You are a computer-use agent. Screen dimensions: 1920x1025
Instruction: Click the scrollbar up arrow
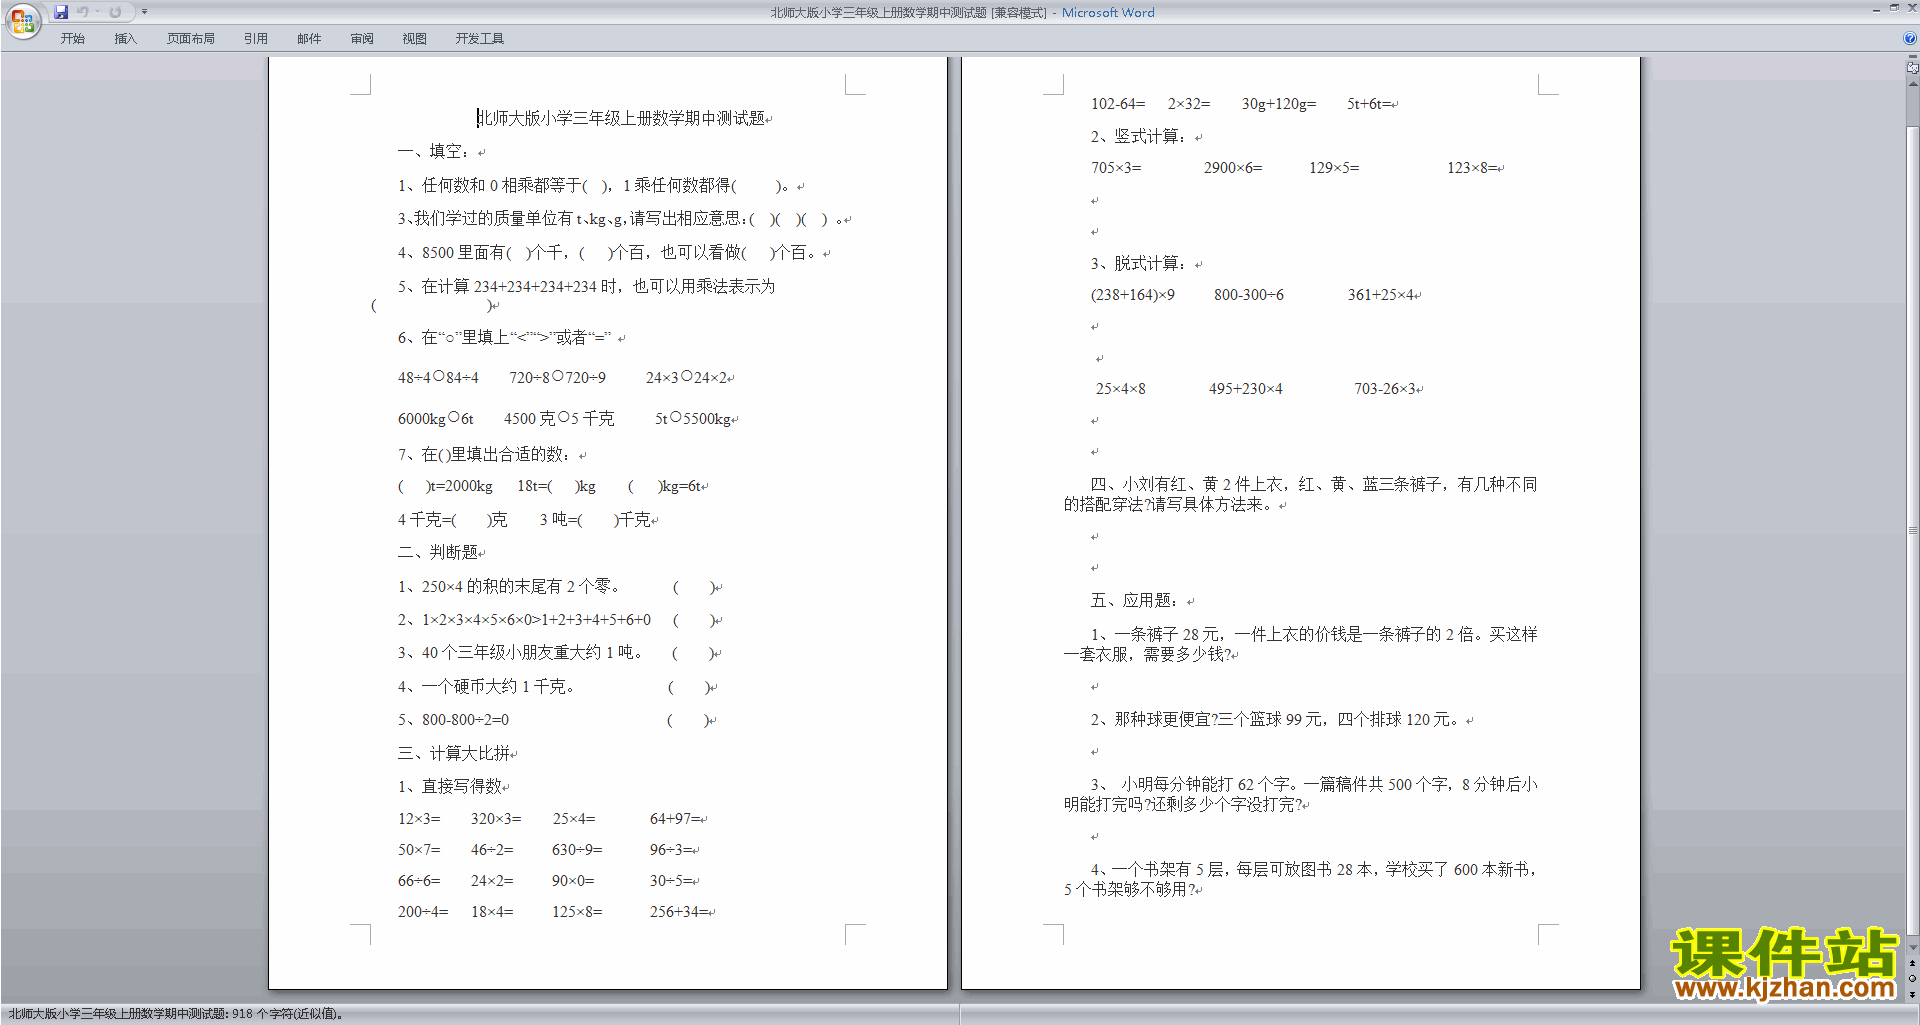(1913, 84)
